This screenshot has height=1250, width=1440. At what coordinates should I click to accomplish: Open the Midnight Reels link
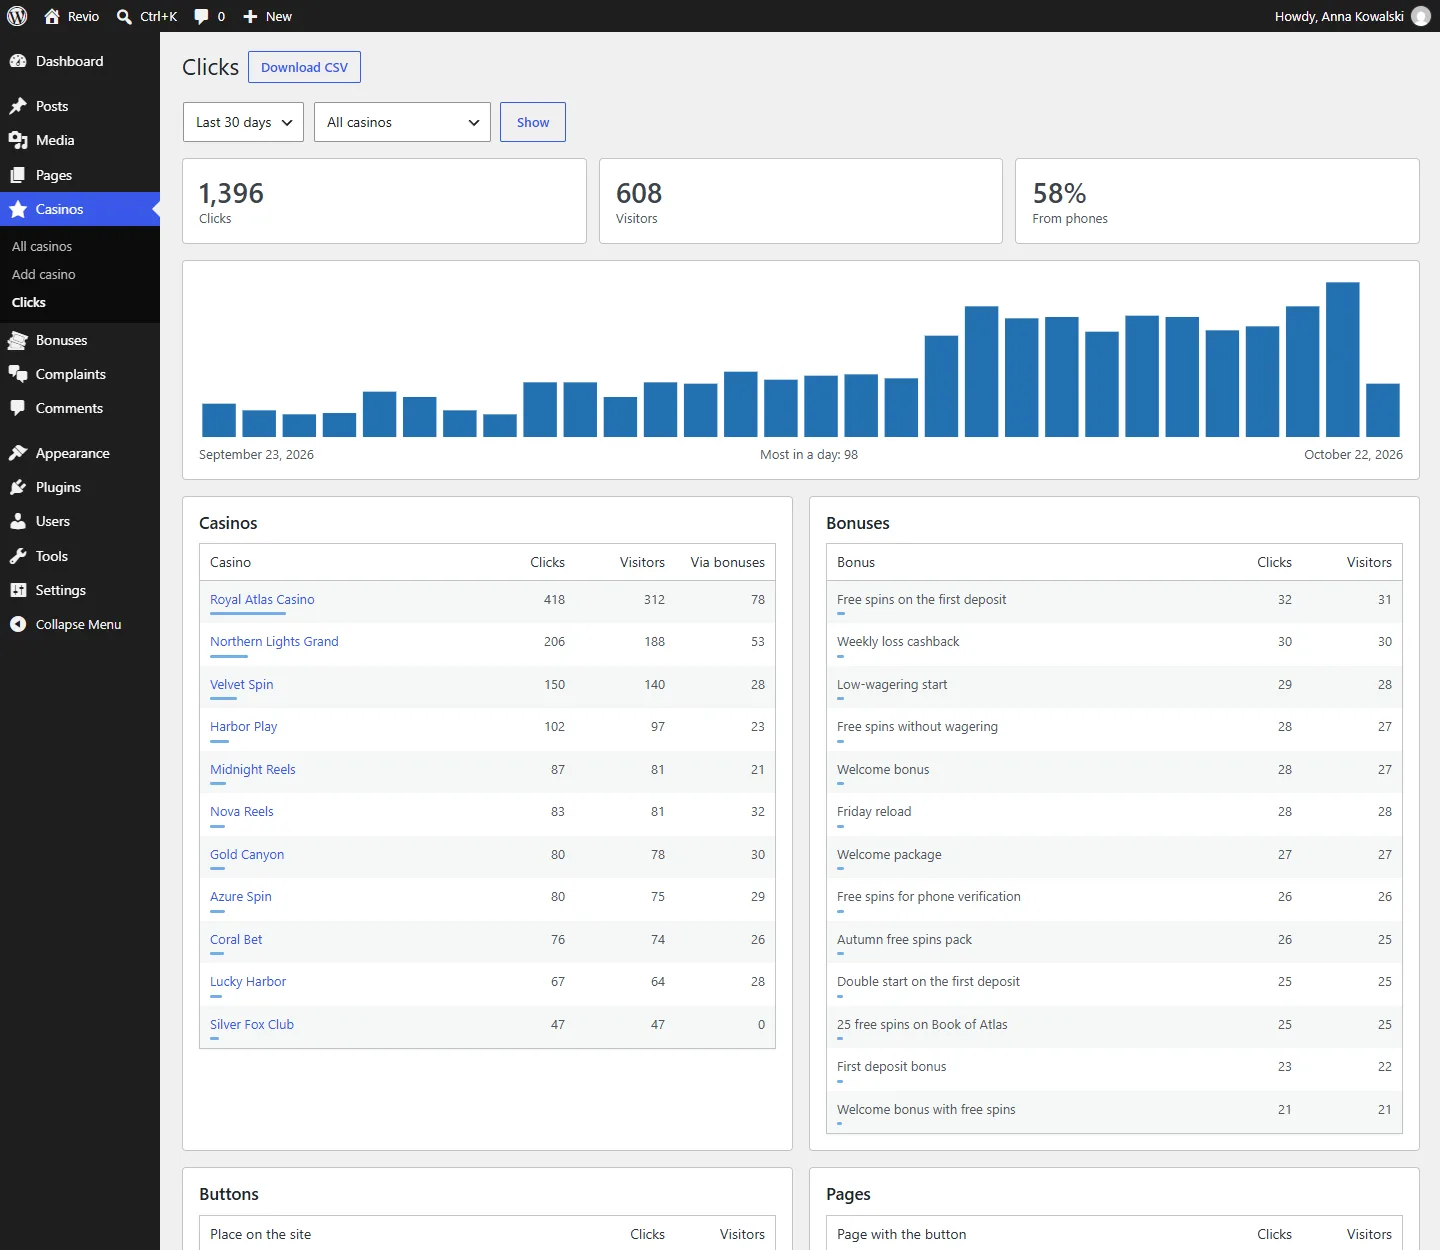pos(253,769)
